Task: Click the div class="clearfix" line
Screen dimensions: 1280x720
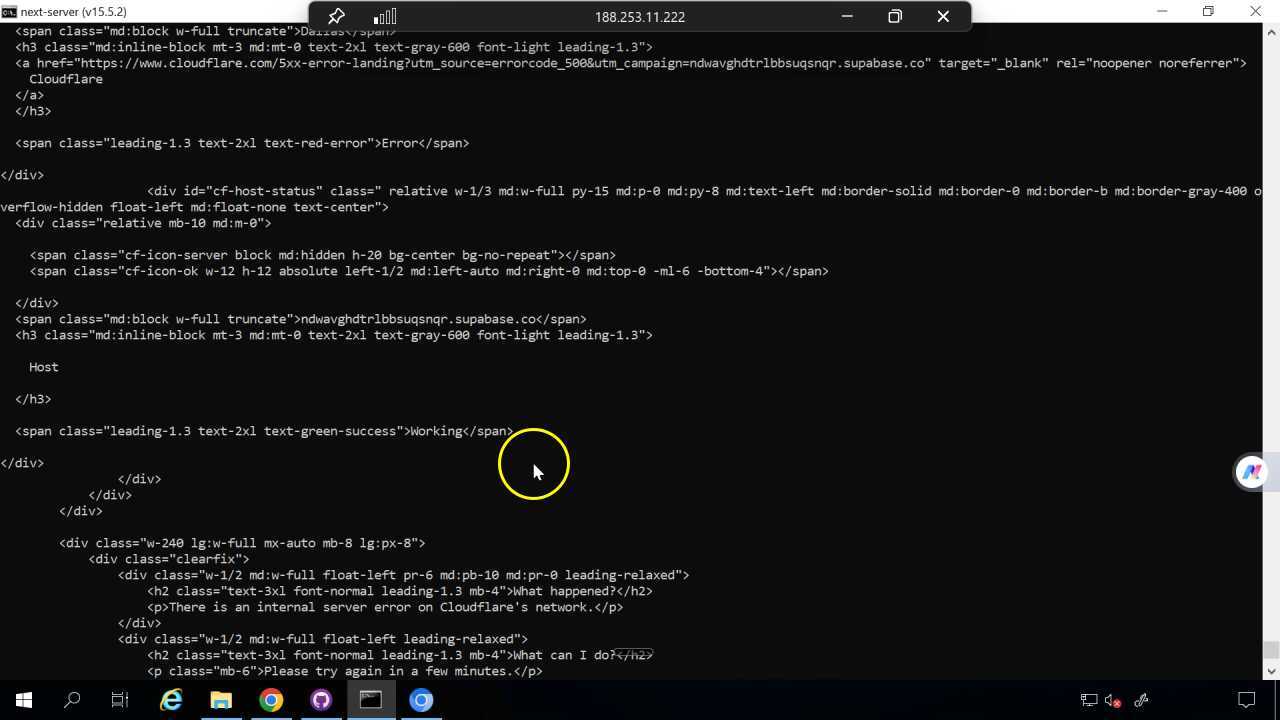Action: pos(169,559)
